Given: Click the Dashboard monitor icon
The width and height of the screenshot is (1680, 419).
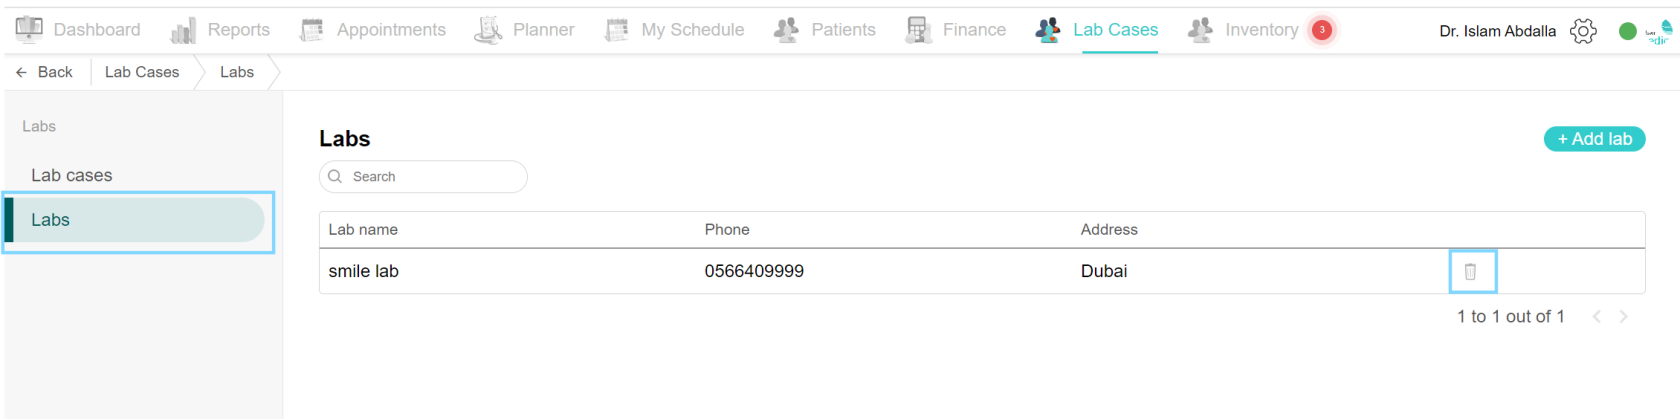Looking at the screenshot, I should pos(29,30).
